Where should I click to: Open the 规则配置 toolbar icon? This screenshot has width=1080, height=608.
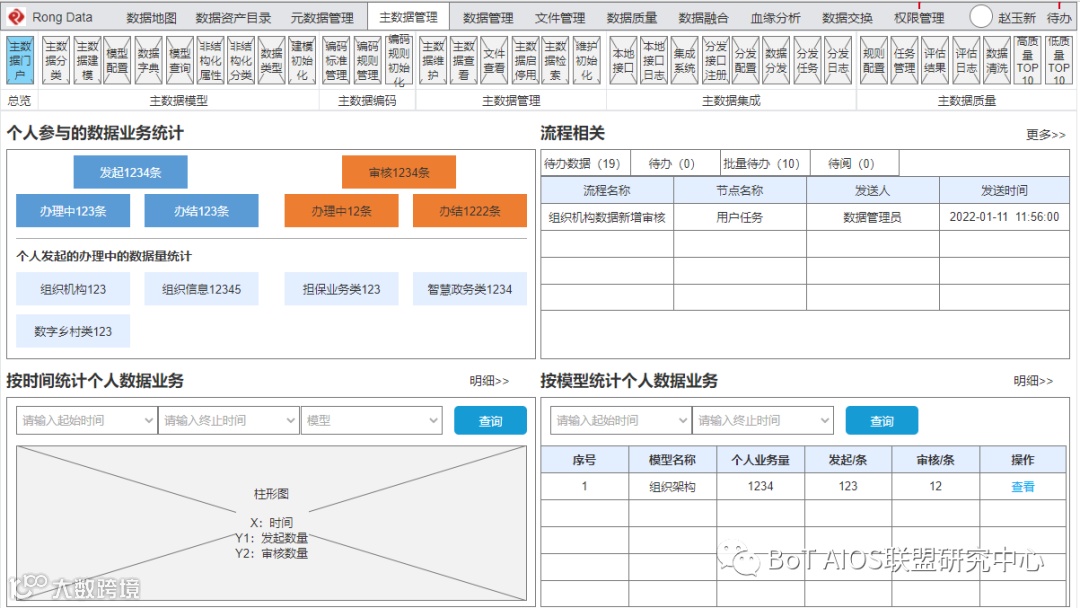pos(874,61)
